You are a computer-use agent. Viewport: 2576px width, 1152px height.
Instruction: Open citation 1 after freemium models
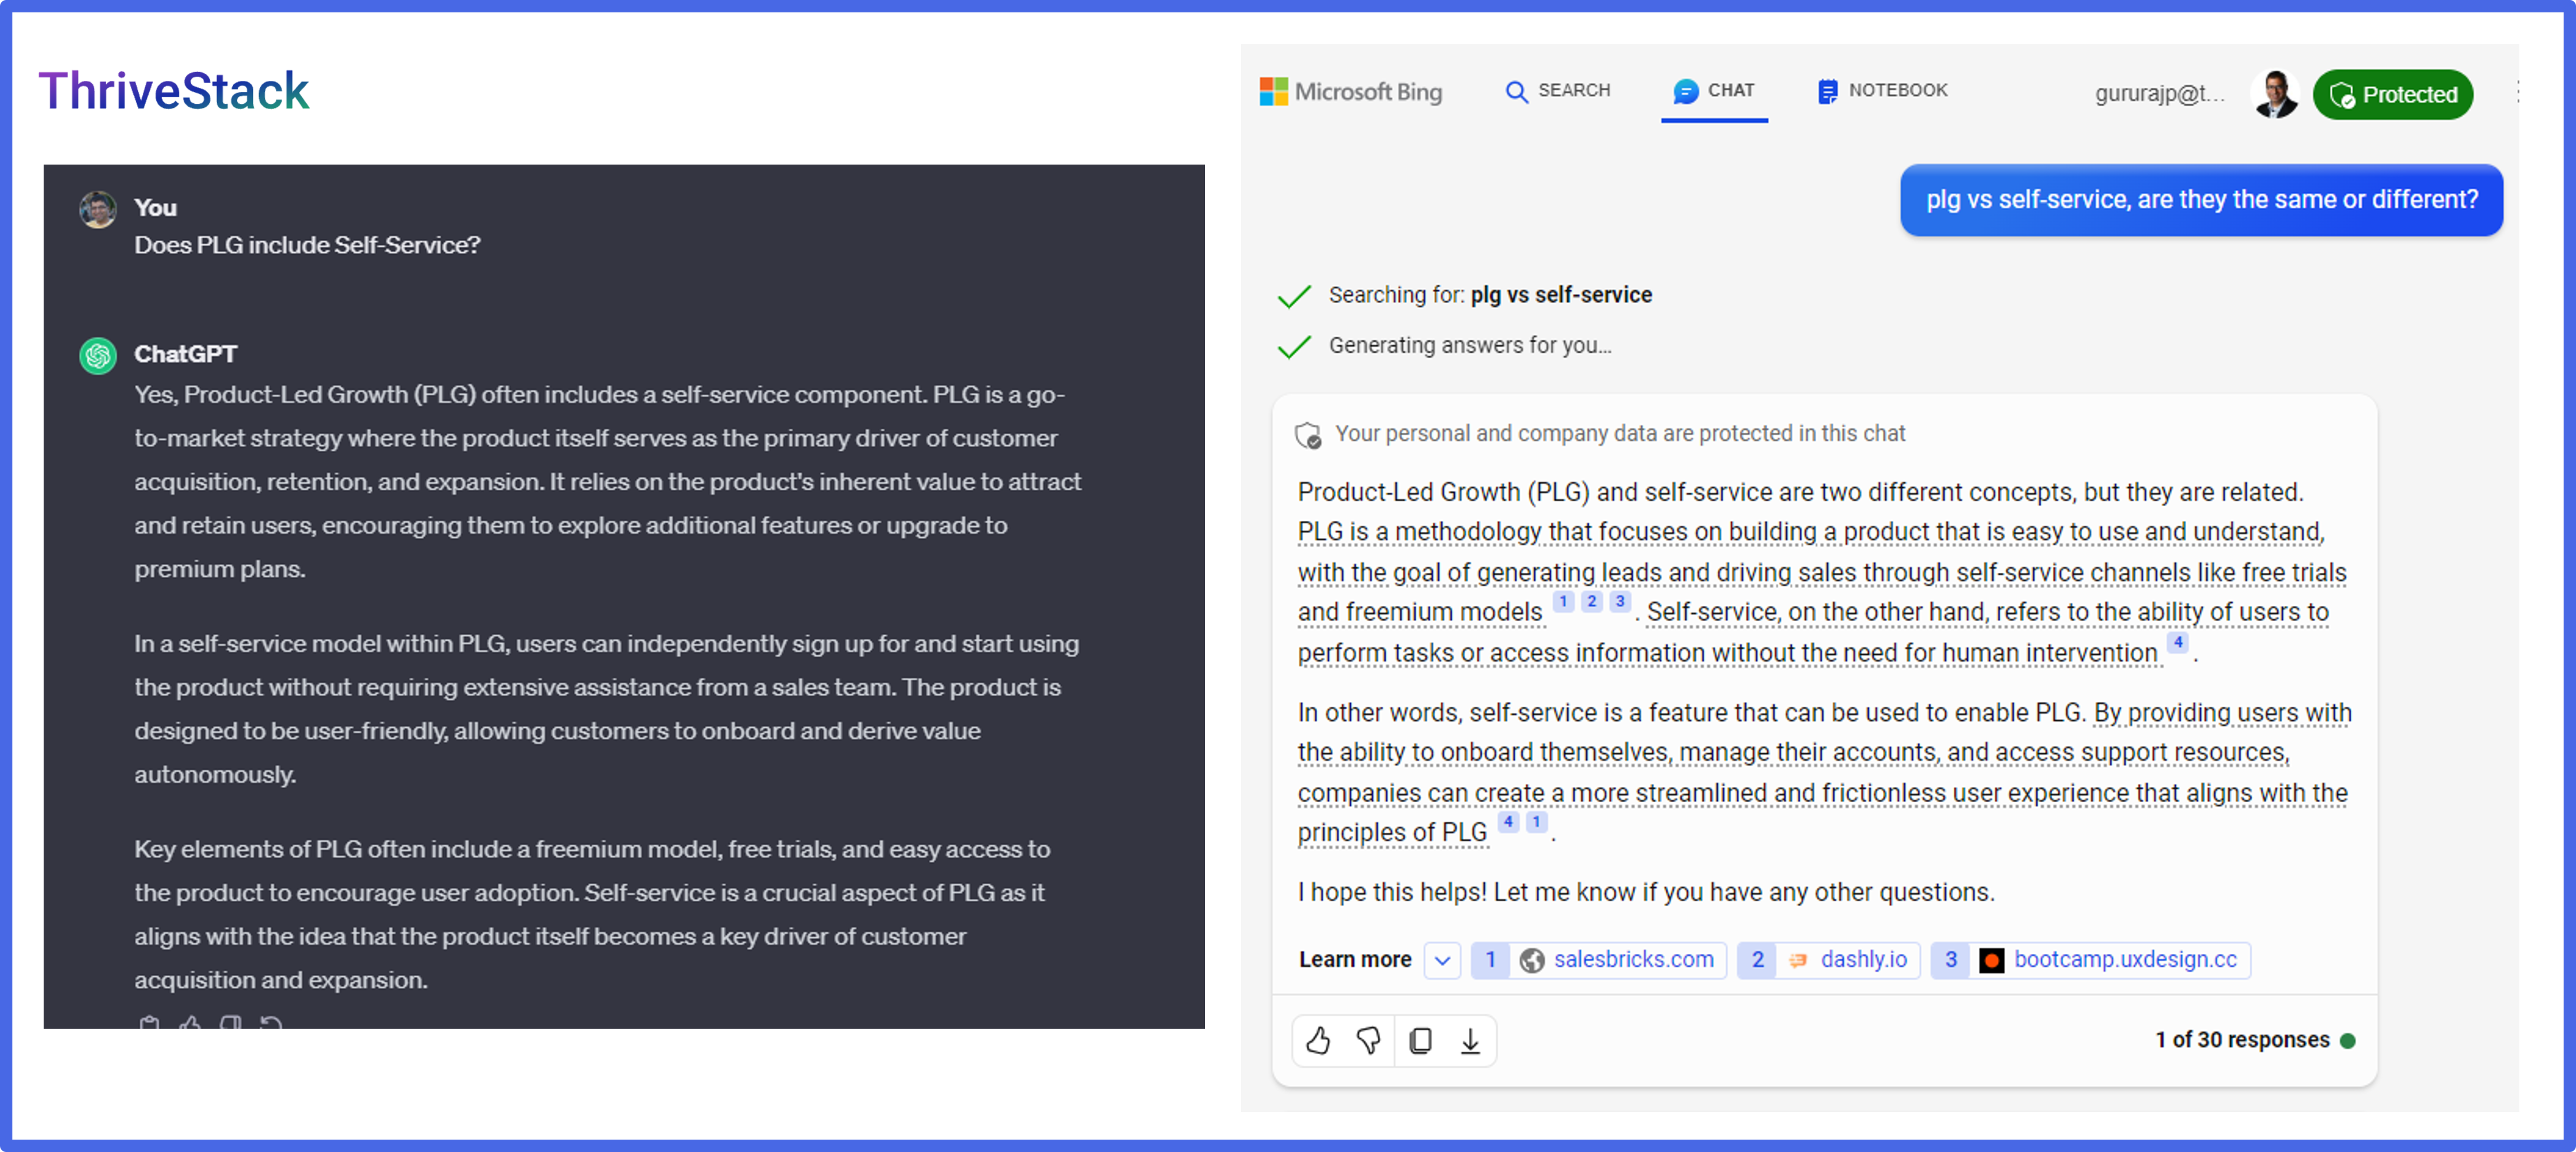pyautogui.click(x=1563, y=601)
